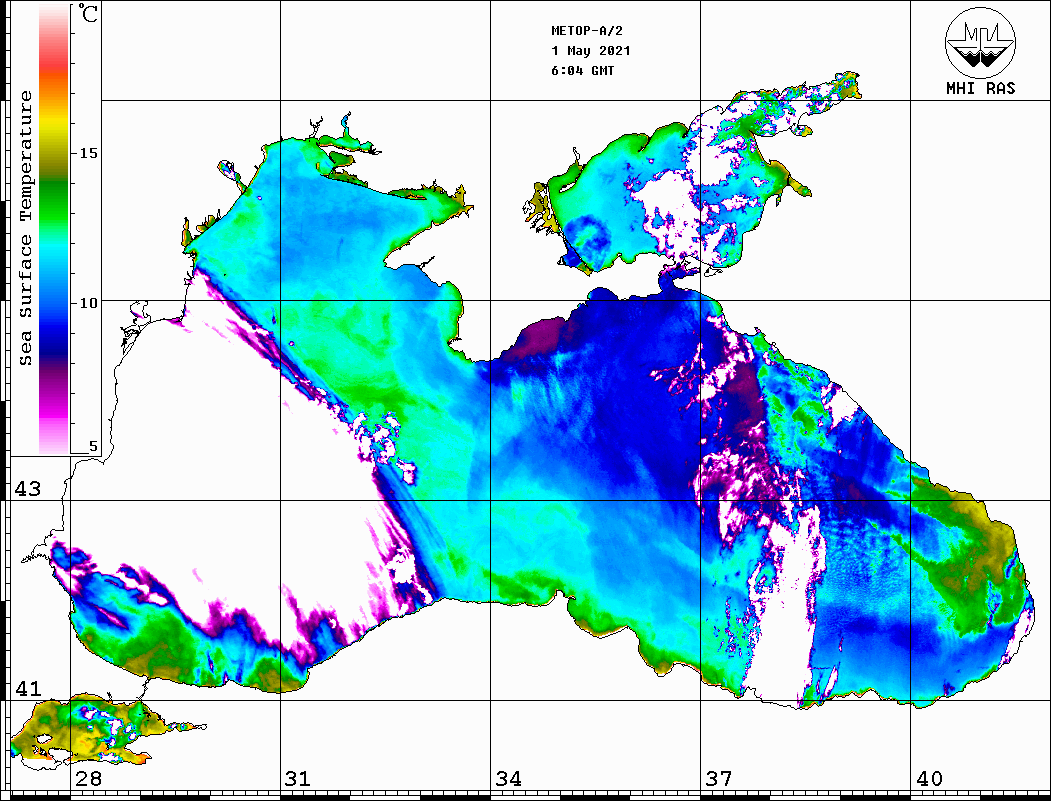Click the °C unit label
The width and height of the screenshot is (1051, 801).
point(88,13)
